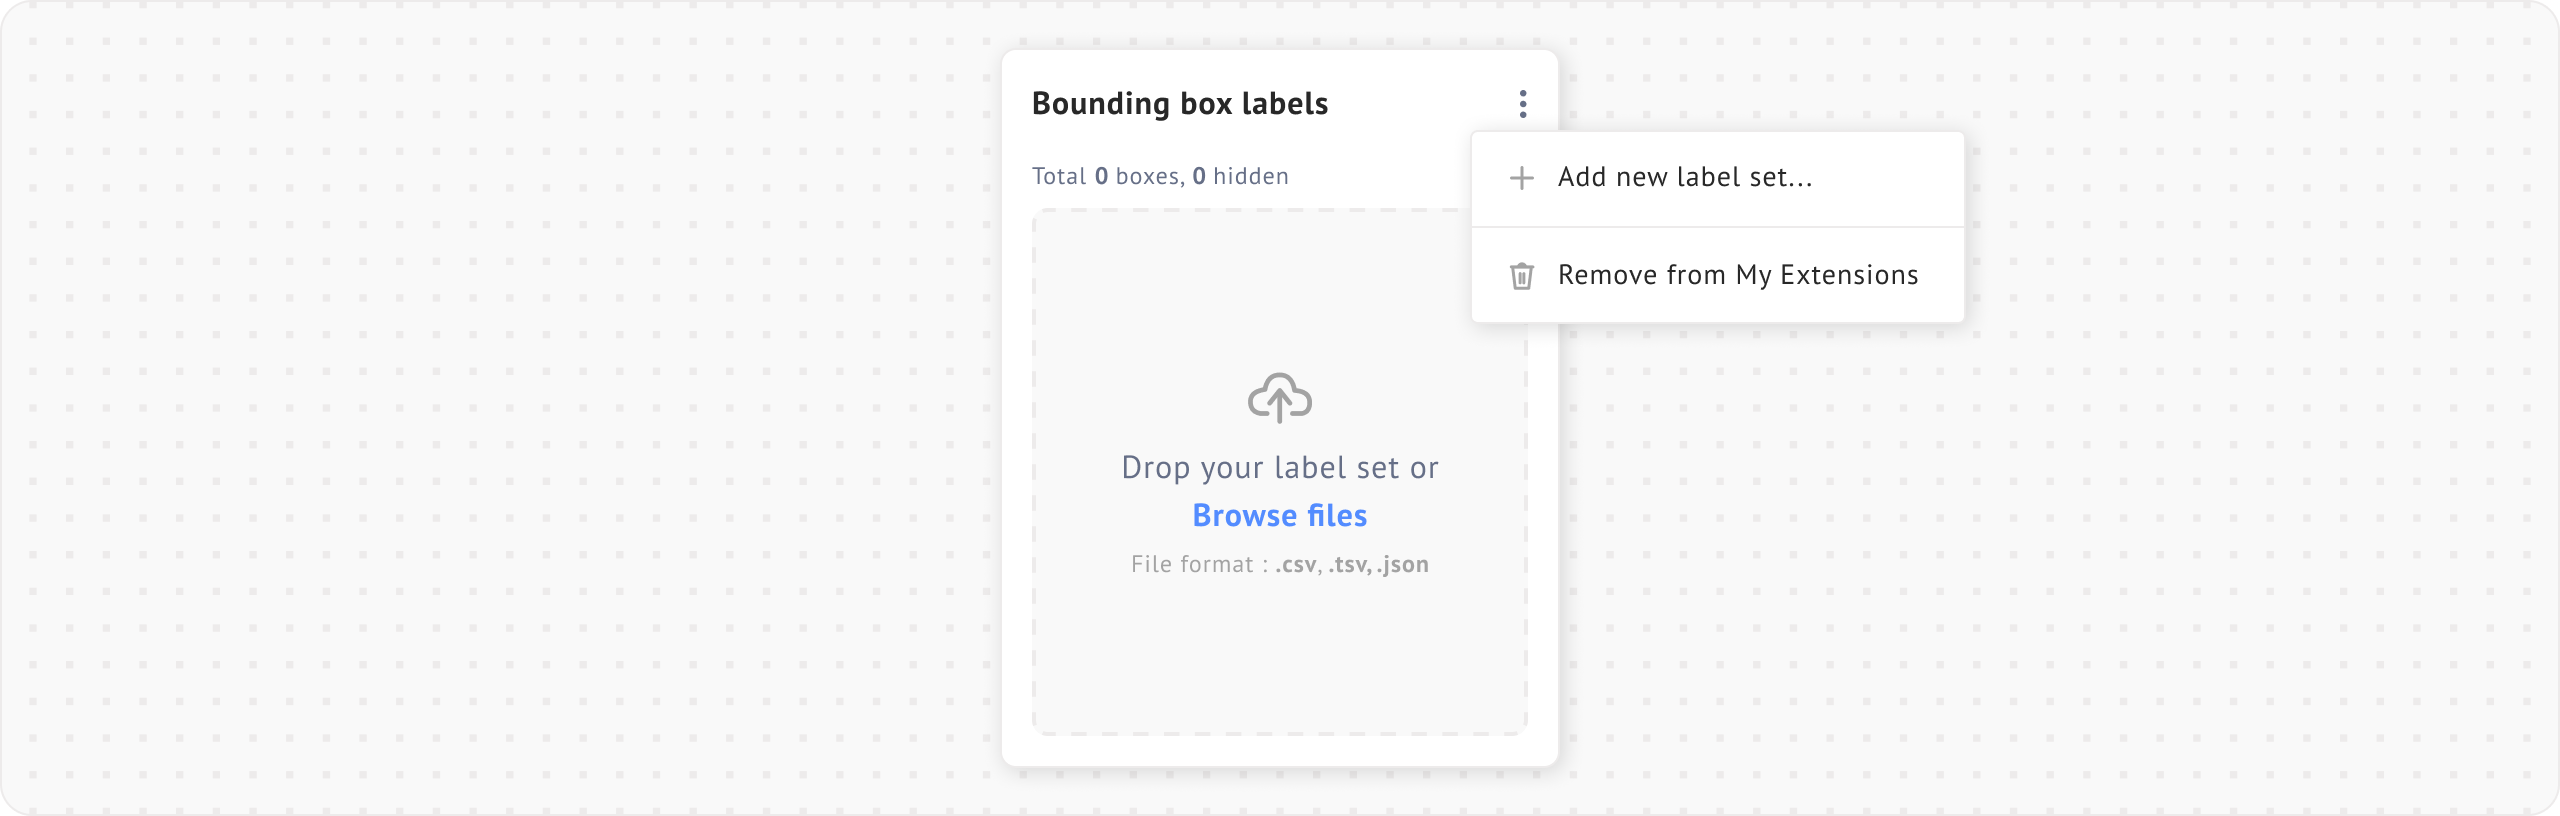
Task: Open the Browse files link
Action: (x=1279, y=515)
